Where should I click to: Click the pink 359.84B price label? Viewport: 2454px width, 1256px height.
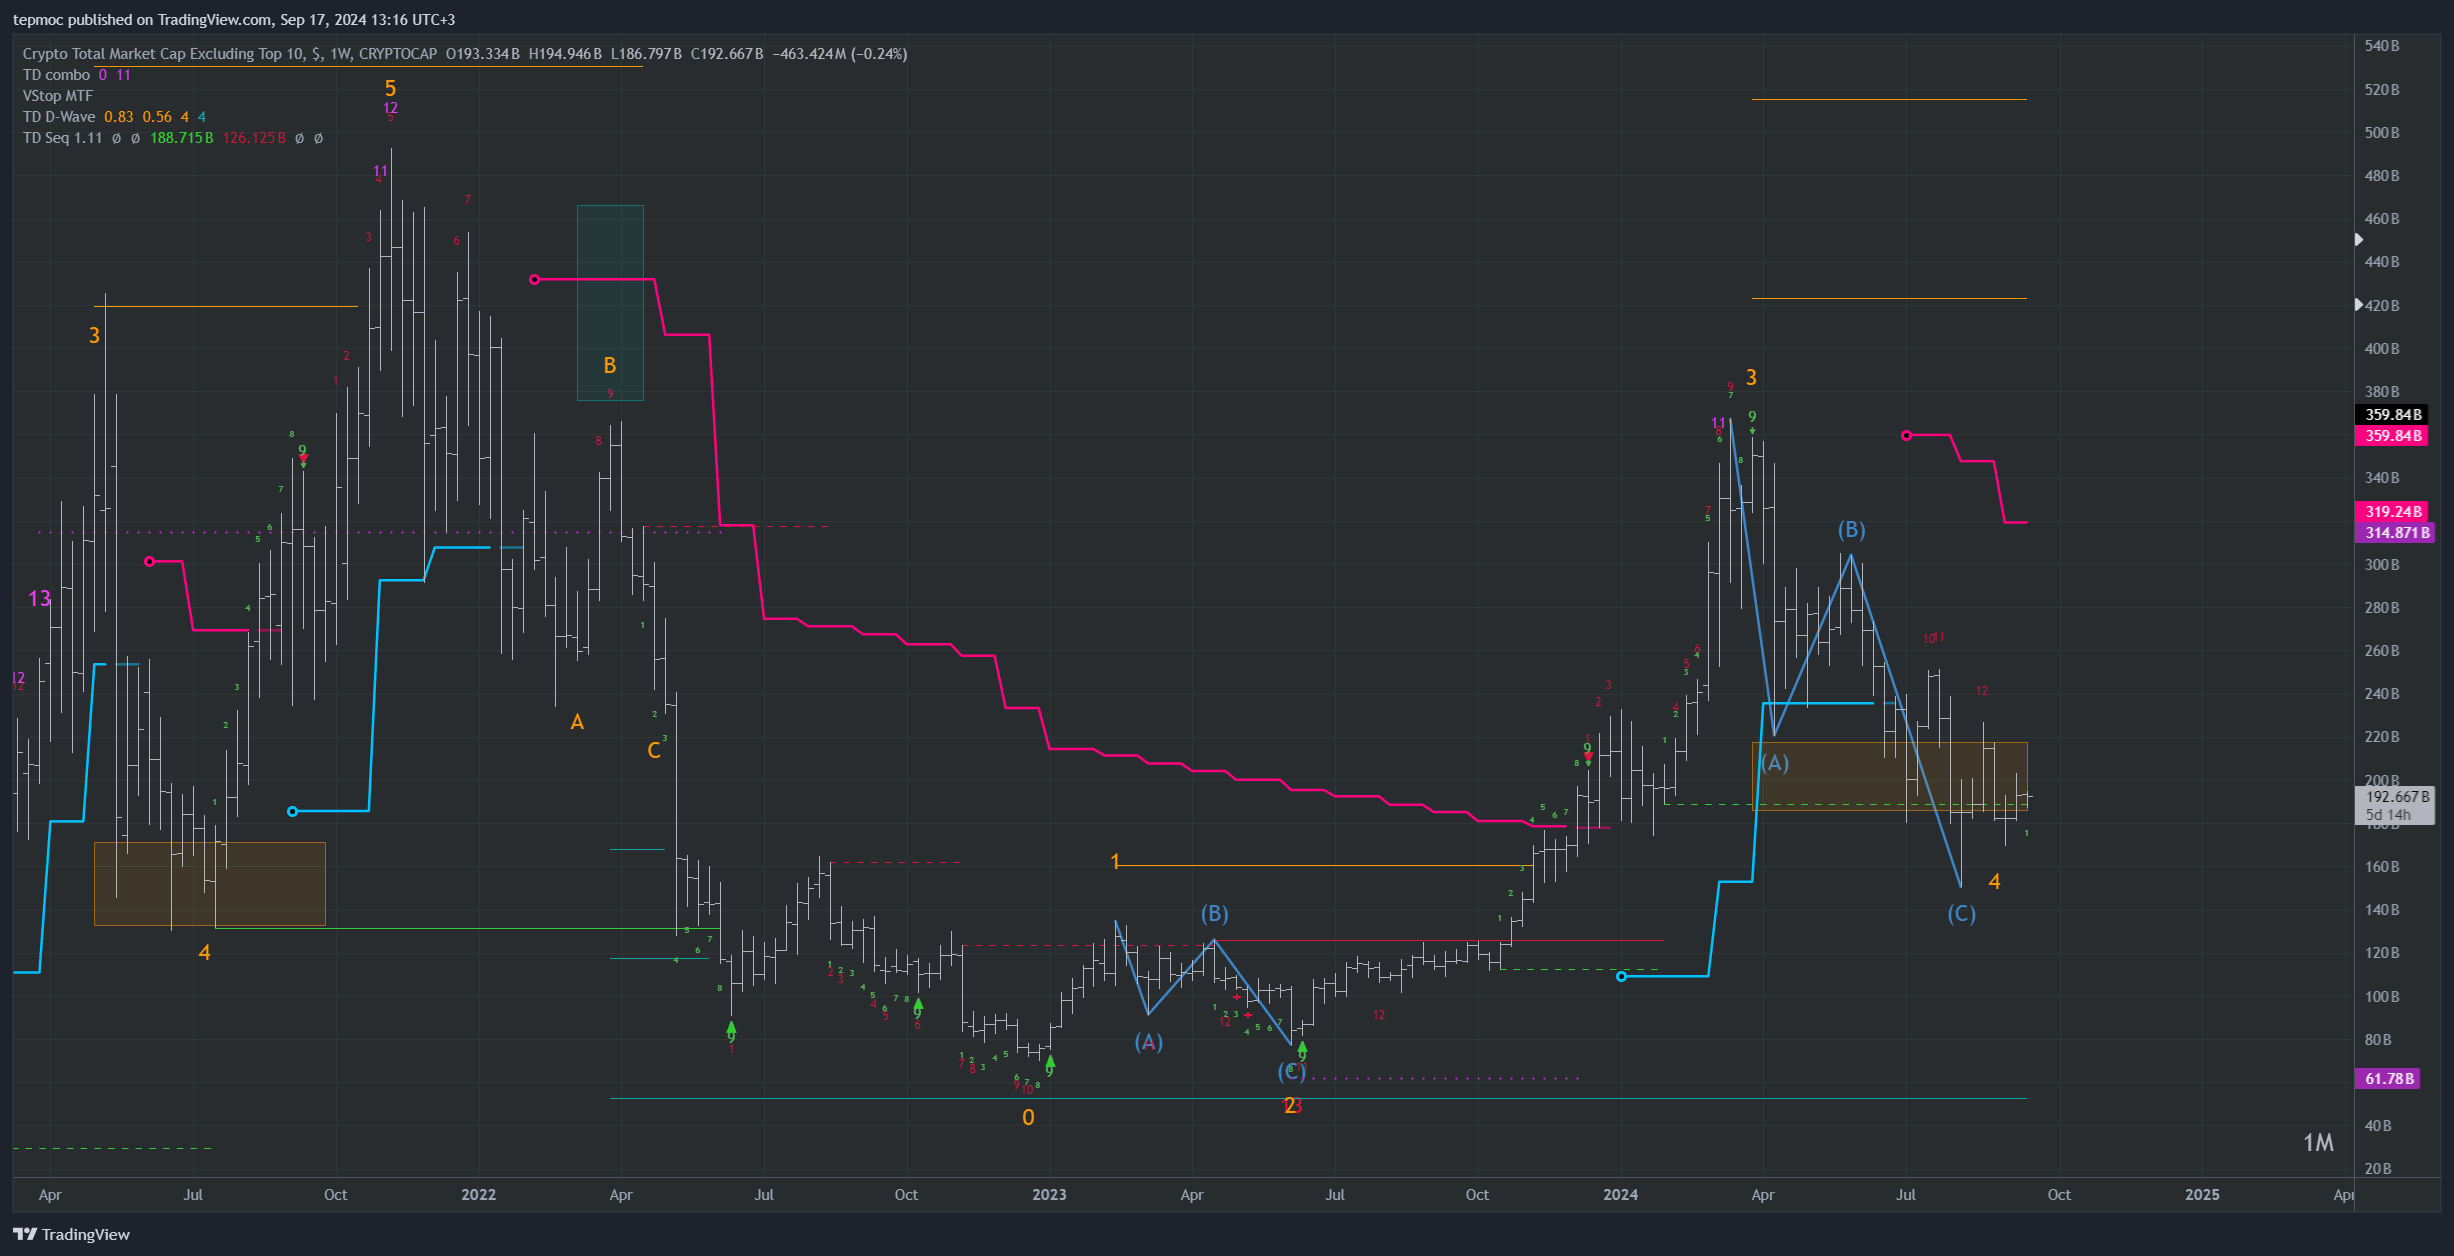[2393, 435]
